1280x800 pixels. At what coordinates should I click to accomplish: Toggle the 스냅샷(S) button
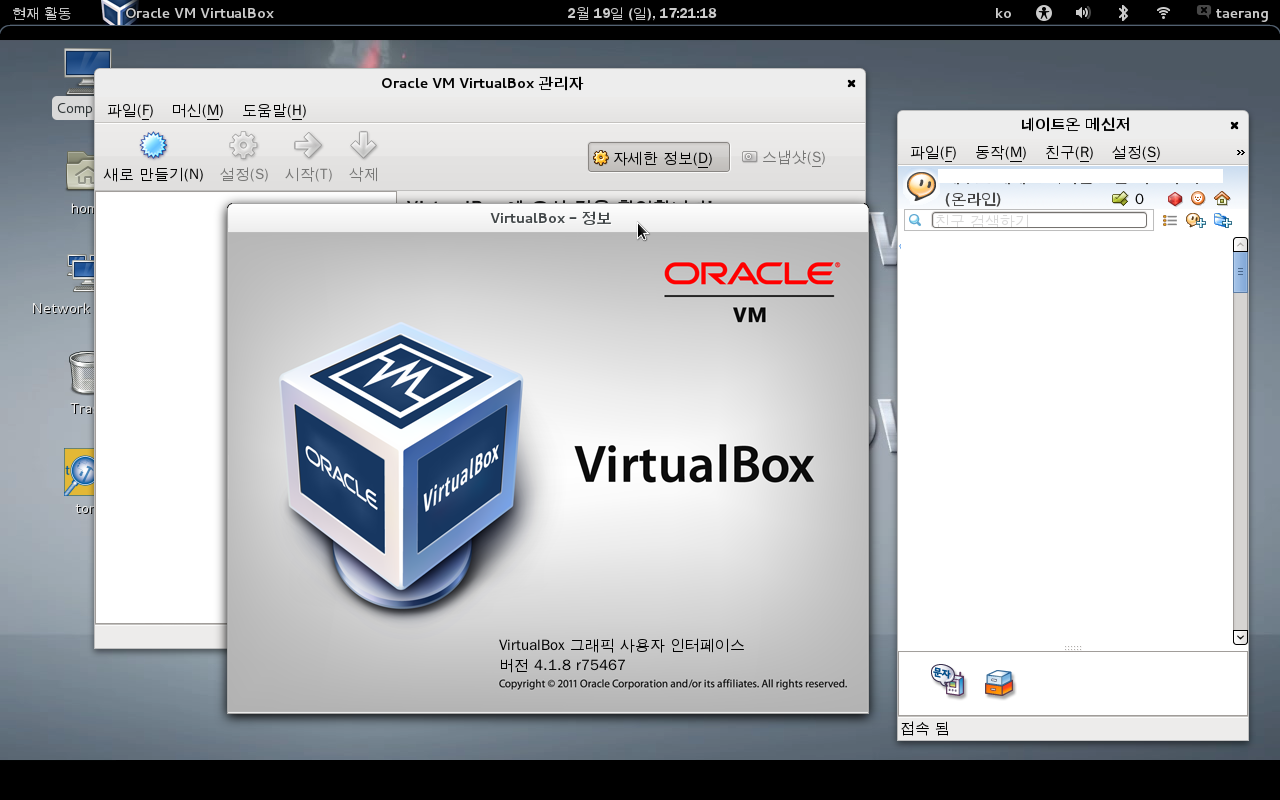[783, 157]
